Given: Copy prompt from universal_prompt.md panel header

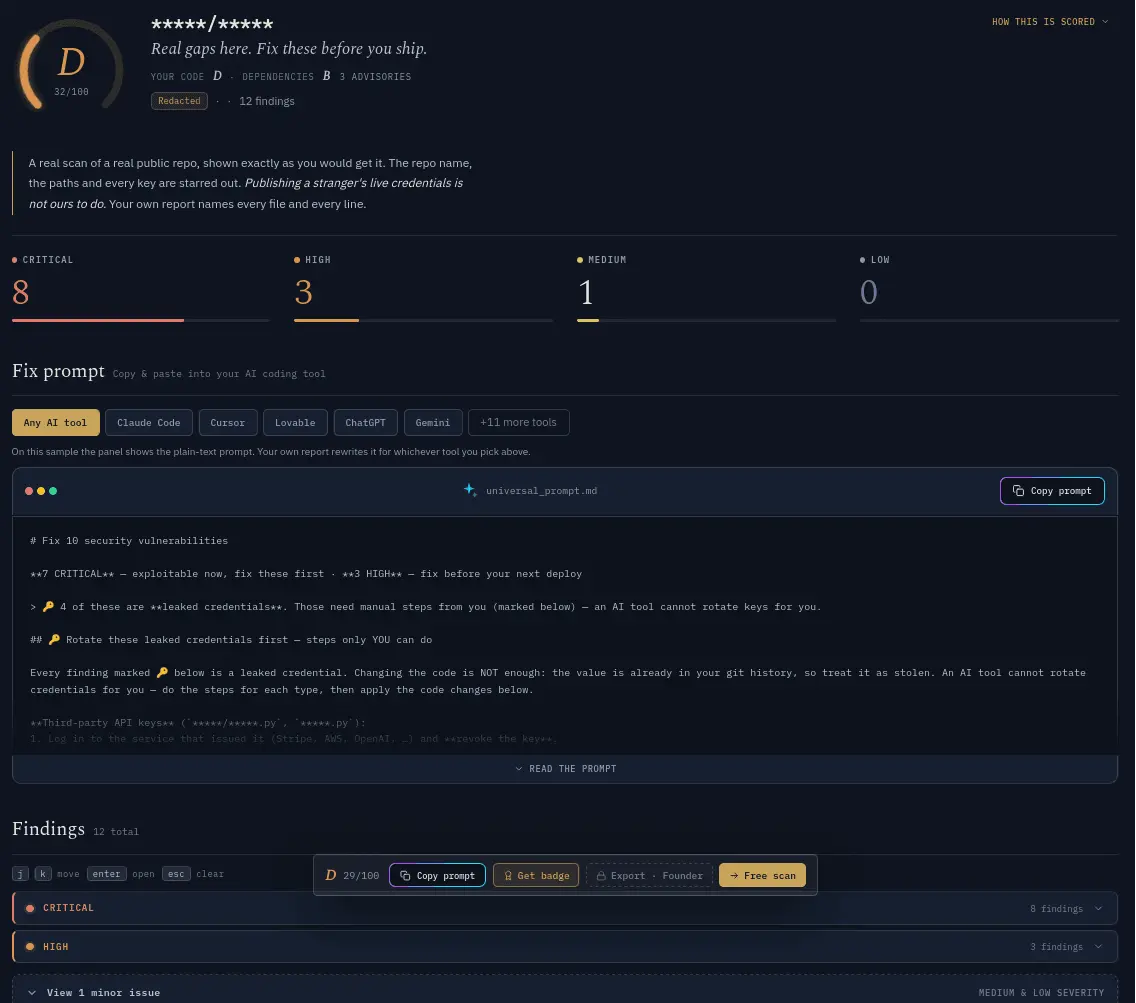Looking at the screenshot, I should (1052, 491).
